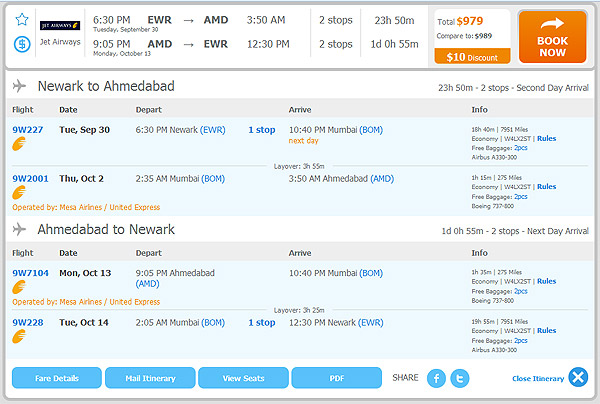
Task: Click the Jet Airways logo in header
Action: click(x=60, y=25)
